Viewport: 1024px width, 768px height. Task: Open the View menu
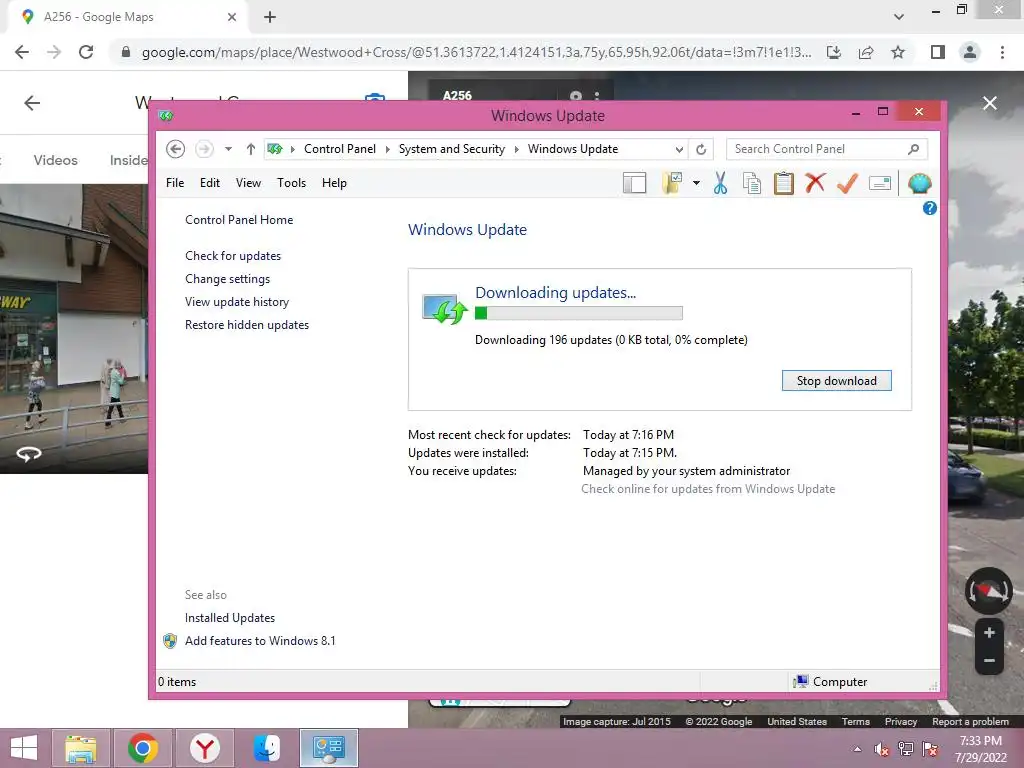tap(248, 183)
